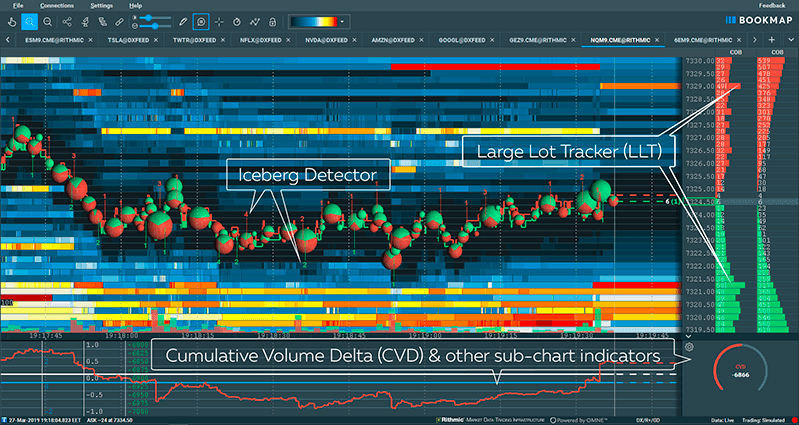Click the 7330.00 price level
The width and height of the screenshot is (799, 425).
coord(700,61)
